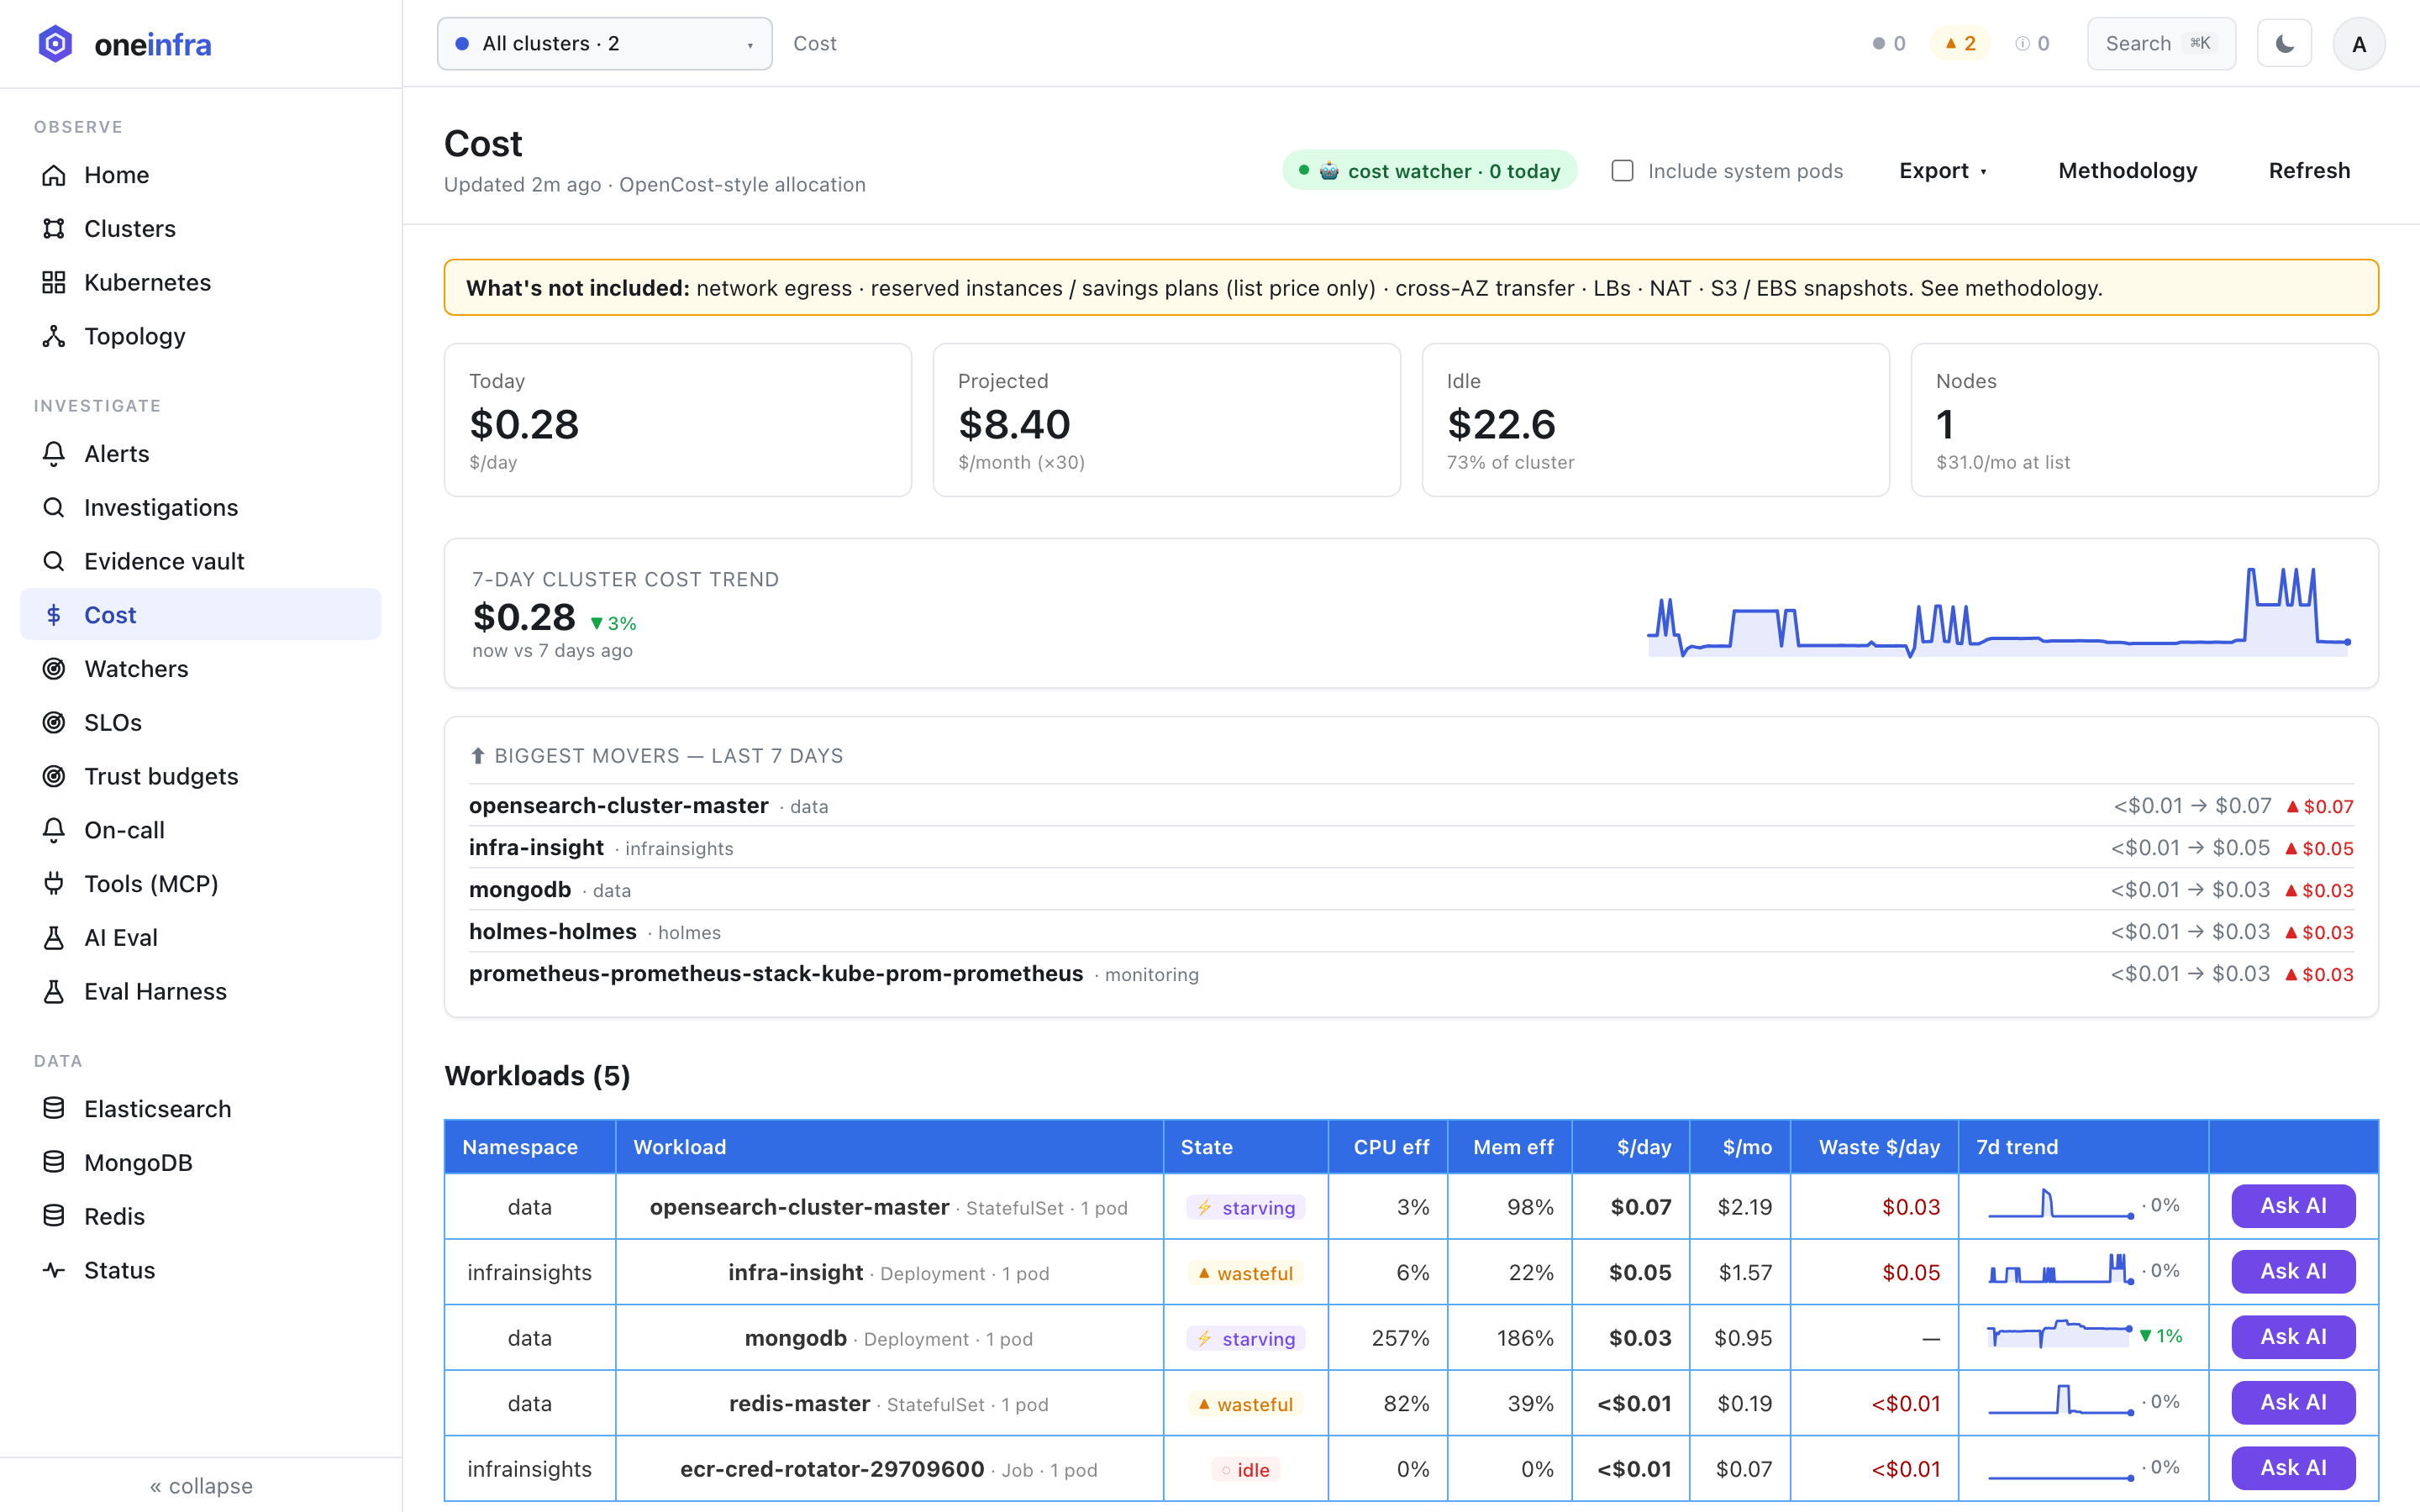Image resolution: width=2420 pixels, height=1512 pixels.
Task: Click the Refresh button
Action: click(x=2309, y=171)
